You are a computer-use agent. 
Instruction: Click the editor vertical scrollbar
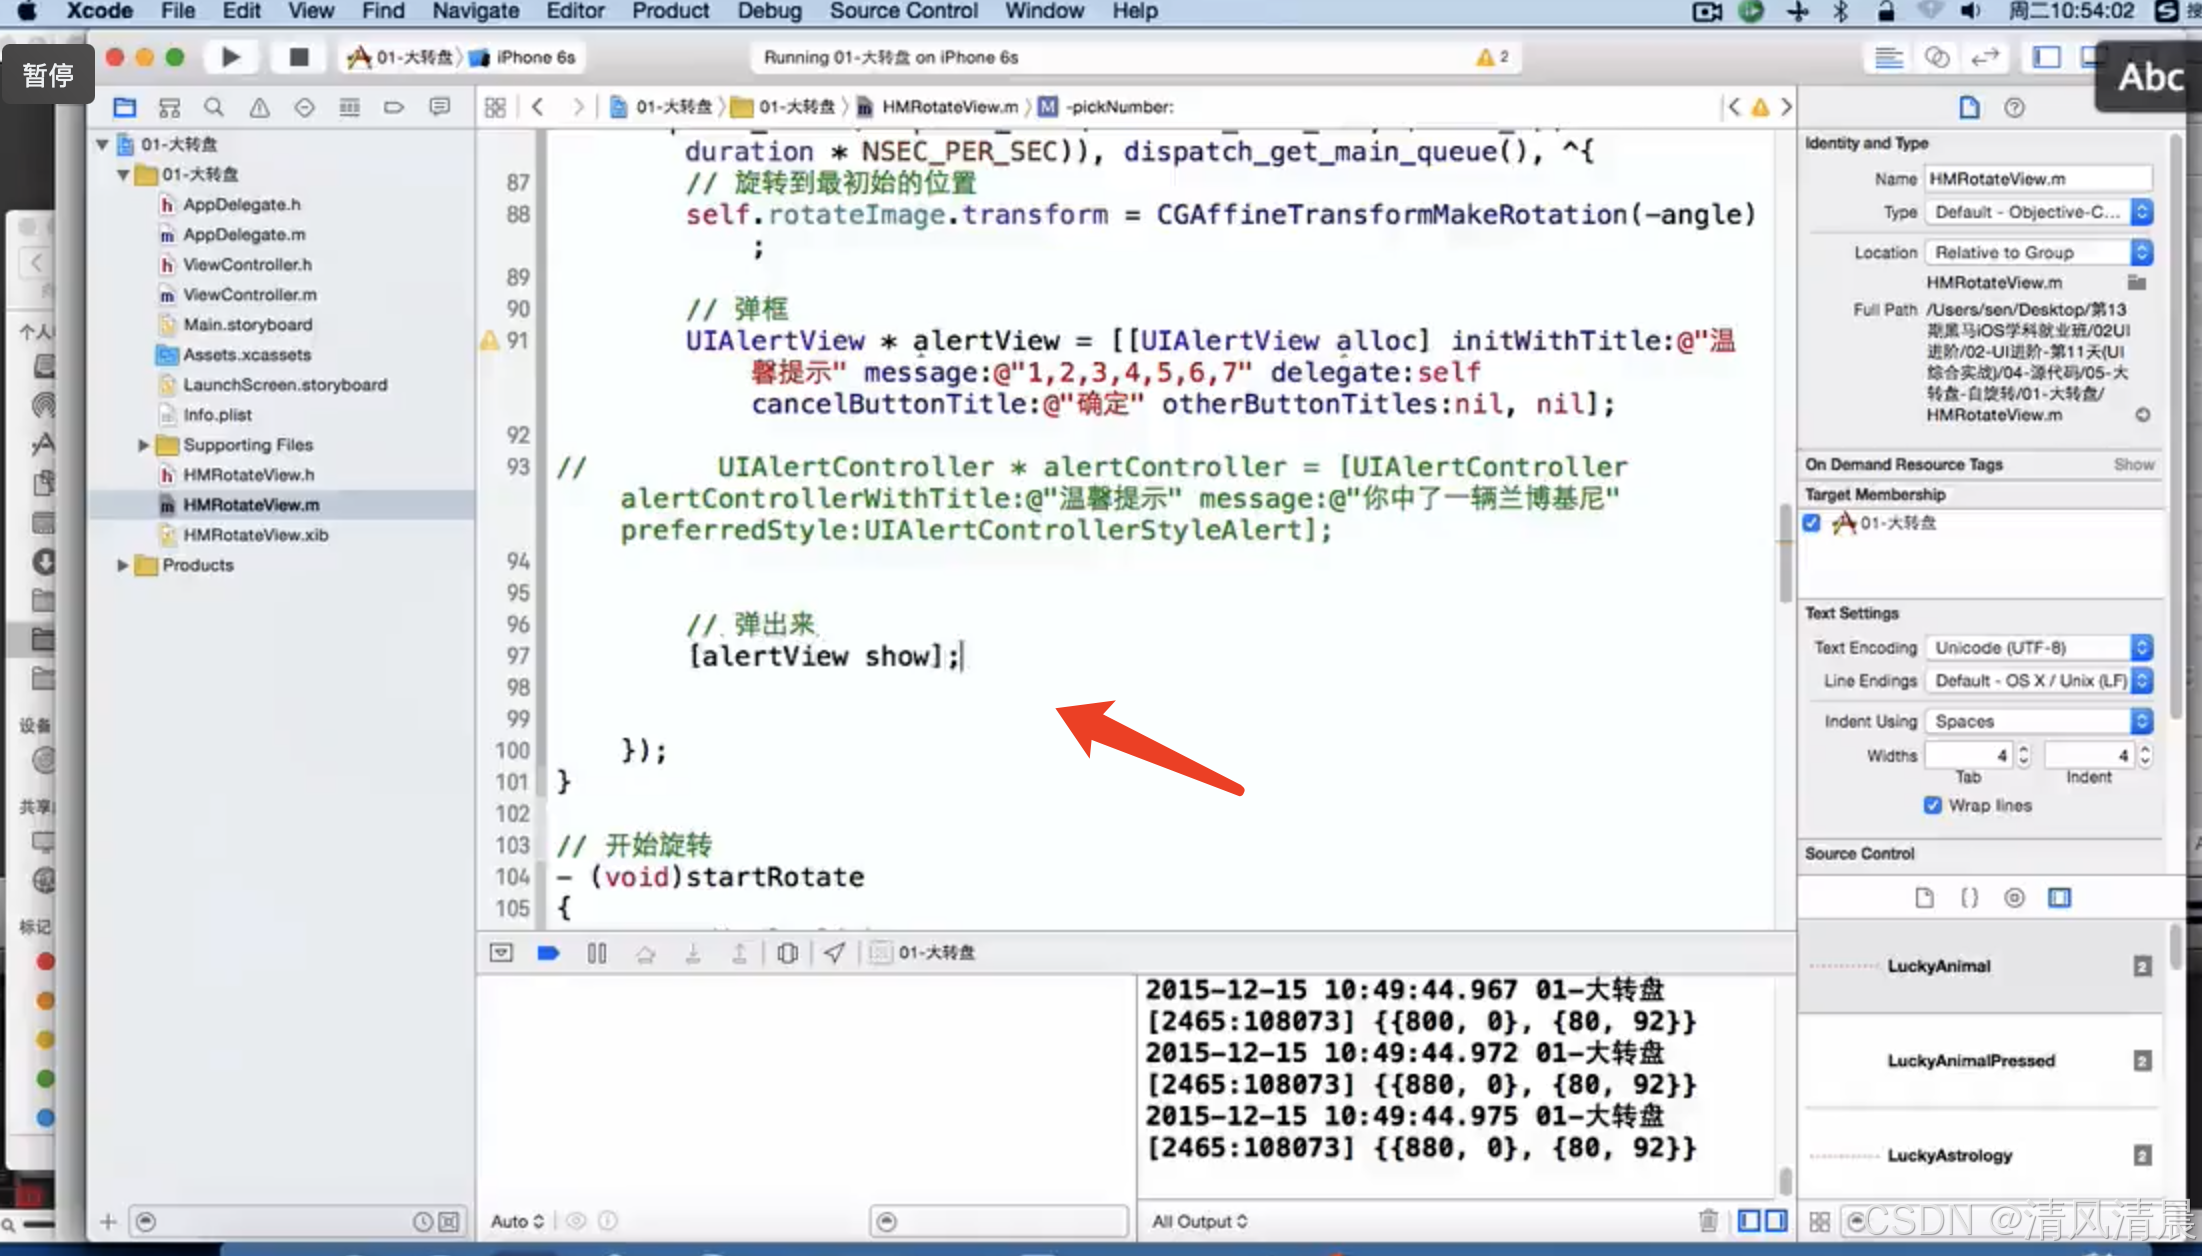[1785, 553]
